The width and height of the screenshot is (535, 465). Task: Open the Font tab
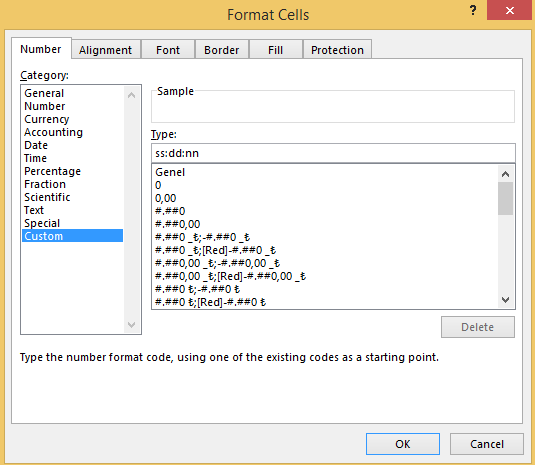click(x=168, y=50)
